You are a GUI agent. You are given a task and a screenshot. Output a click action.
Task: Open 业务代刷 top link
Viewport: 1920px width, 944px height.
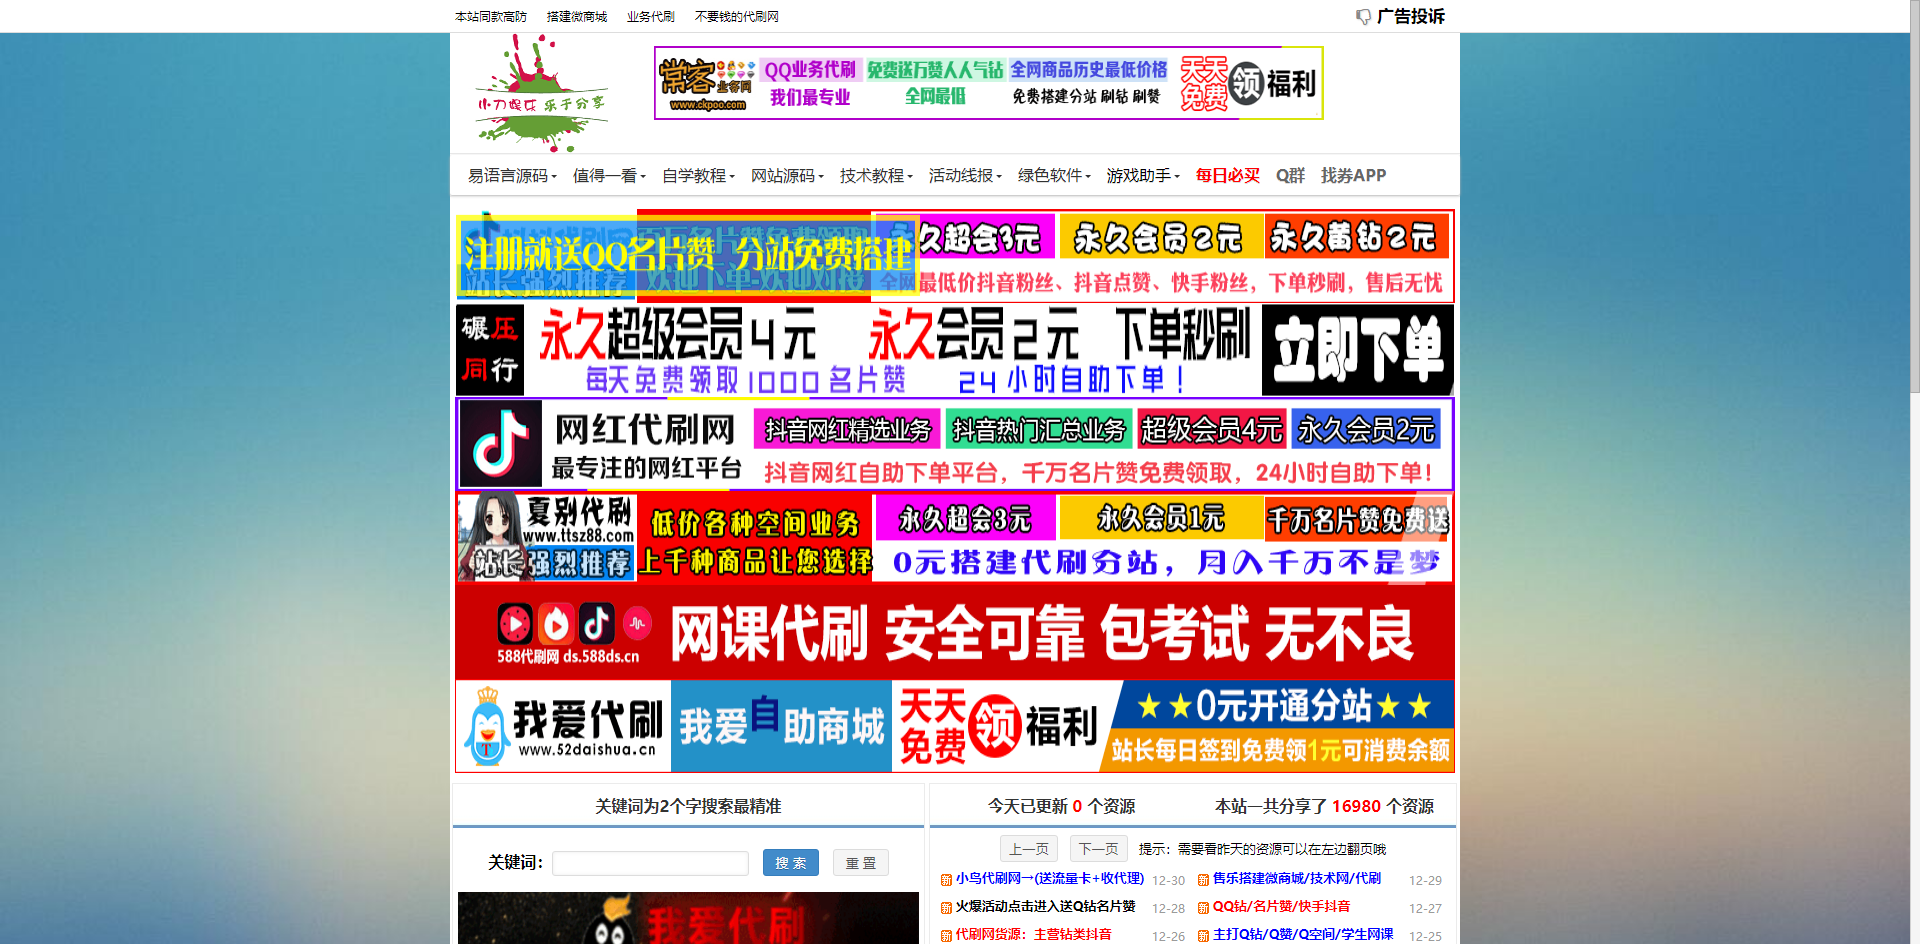click(651, 17)
